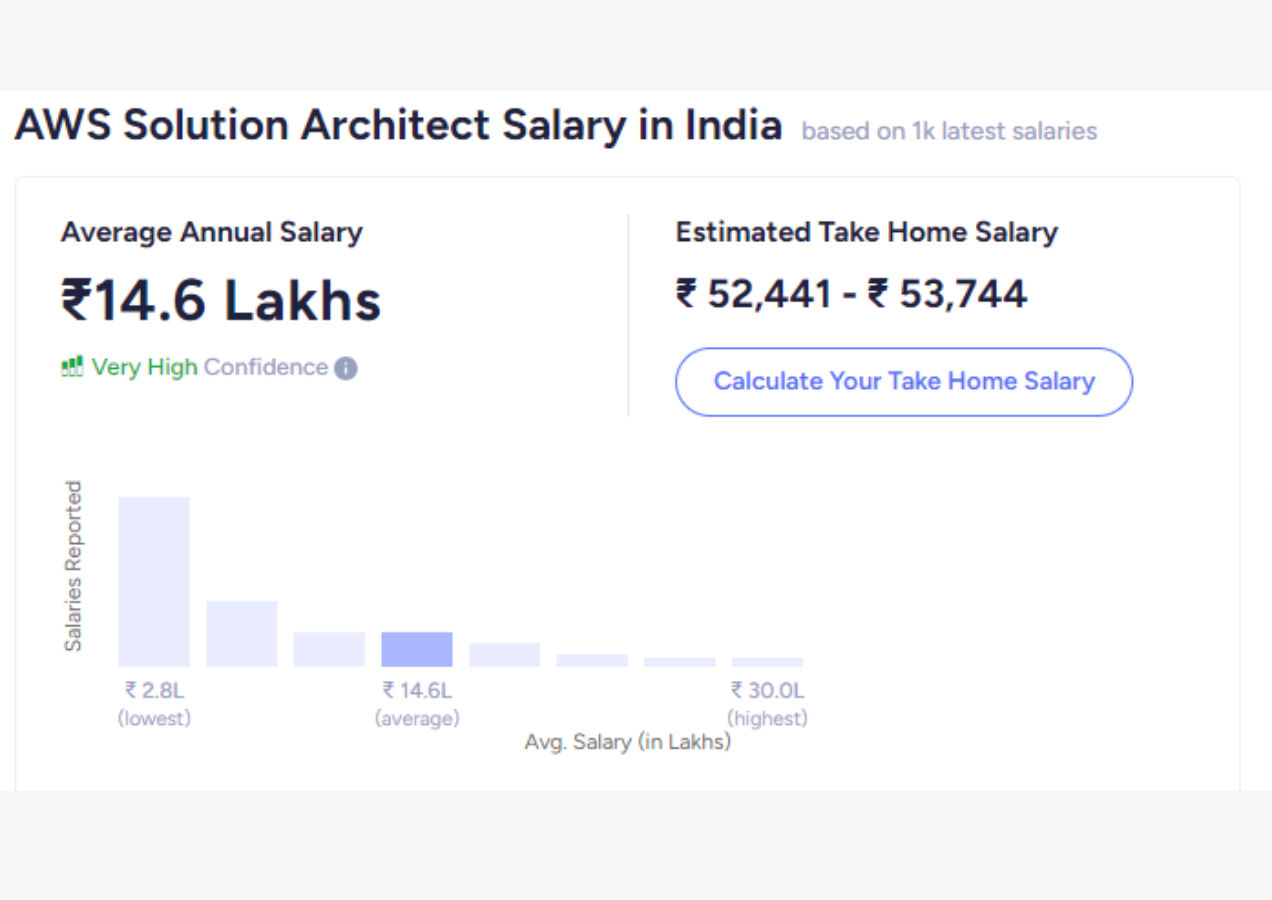Click the Salaries Reported axis label

point(73,566)
